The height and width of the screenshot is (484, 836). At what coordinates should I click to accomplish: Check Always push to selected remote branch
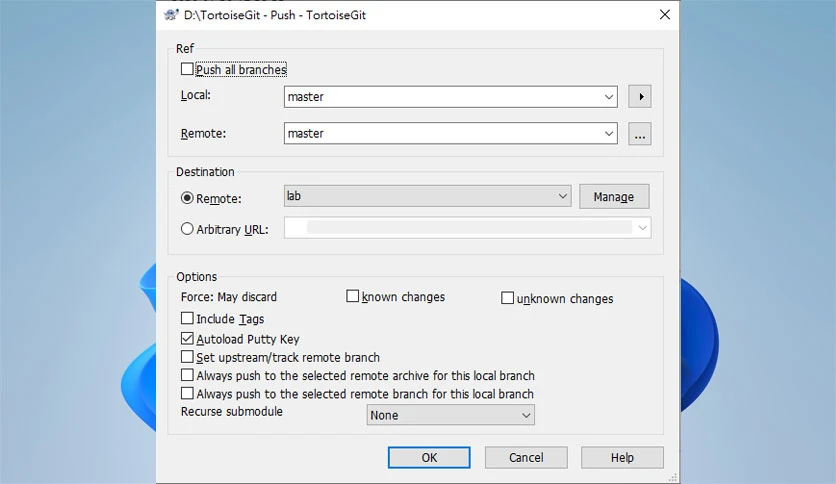coord(187,393)
